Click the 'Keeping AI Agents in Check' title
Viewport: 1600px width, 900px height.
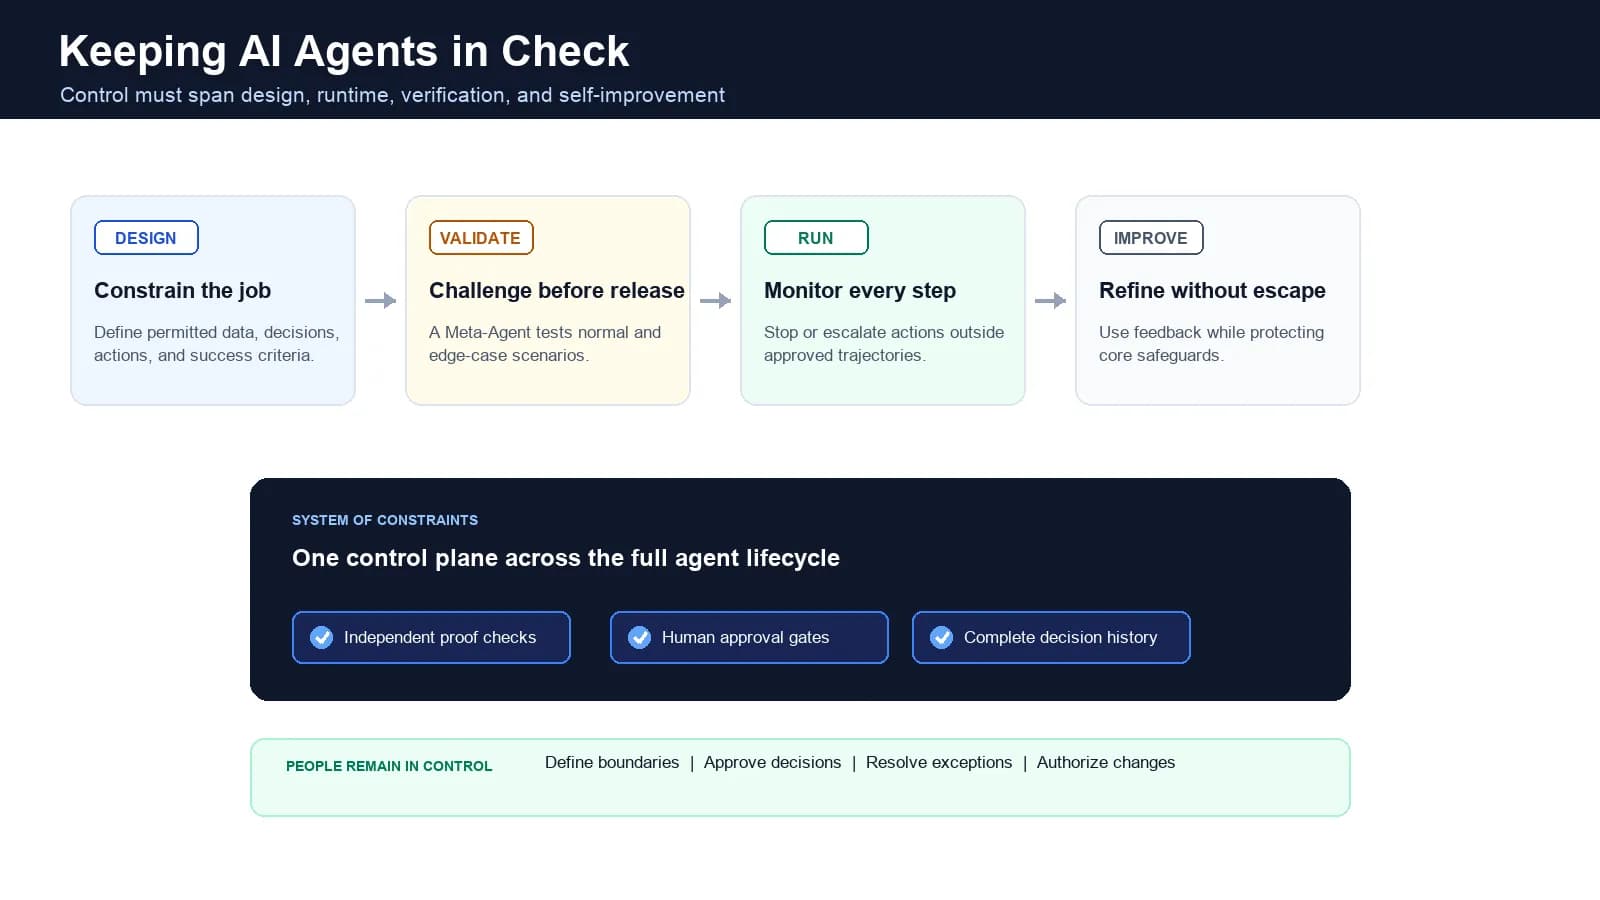(344, 51)
